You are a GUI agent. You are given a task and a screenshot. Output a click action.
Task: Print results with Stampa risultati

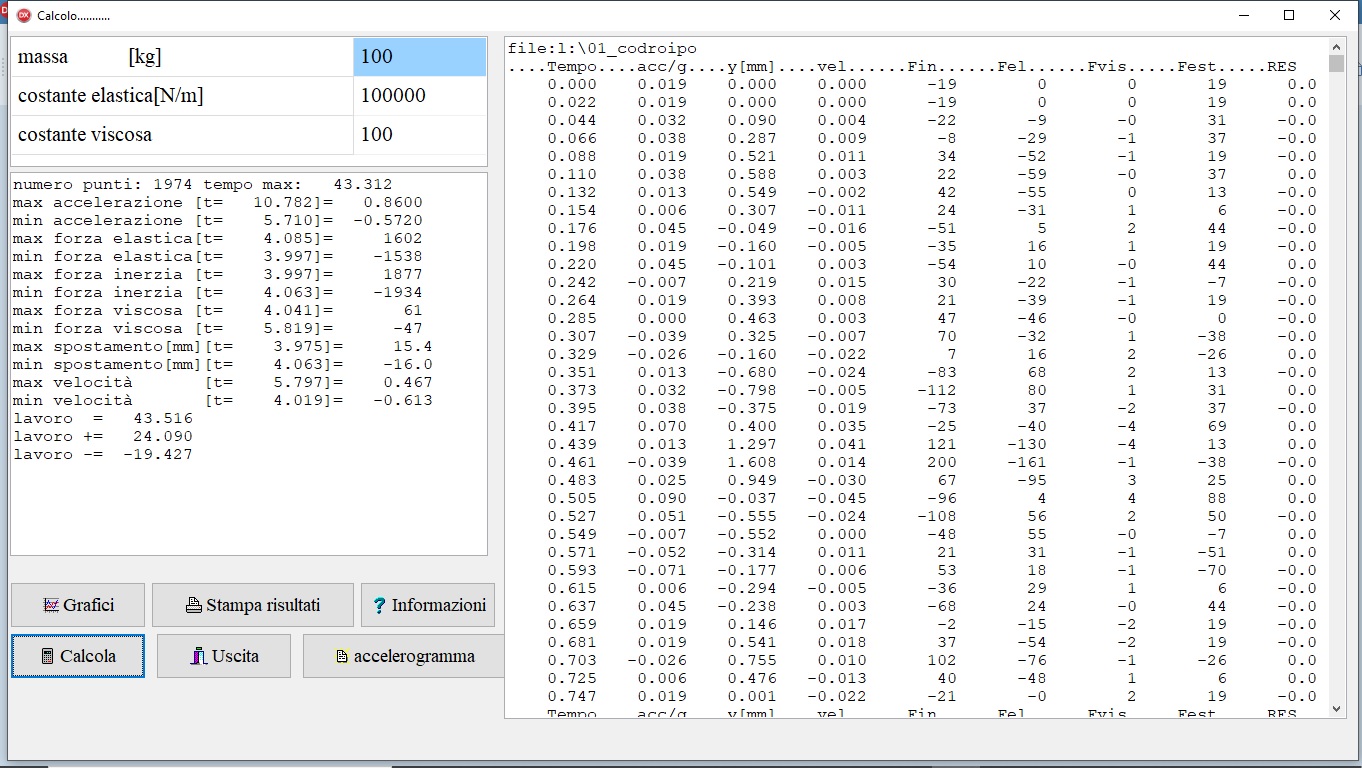(x=253, y=605)
